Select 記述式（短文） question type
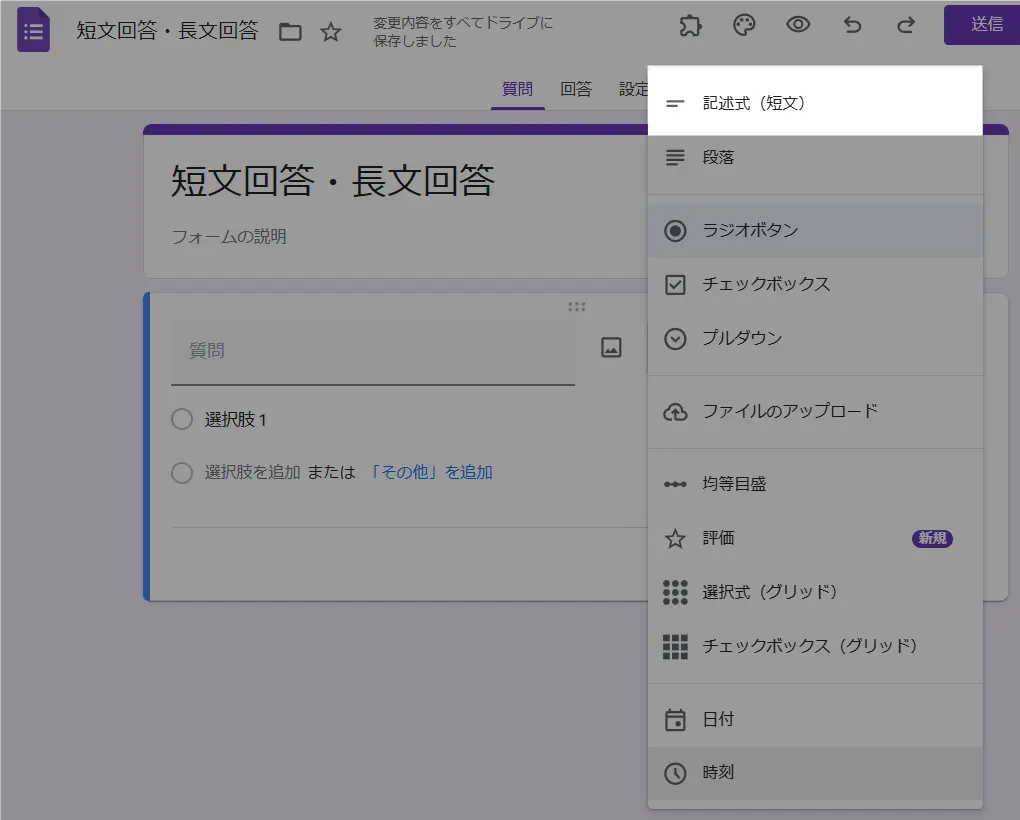The width and height of the screenshot is (1020, 820). pyautogui.click(x=815, y=103)
